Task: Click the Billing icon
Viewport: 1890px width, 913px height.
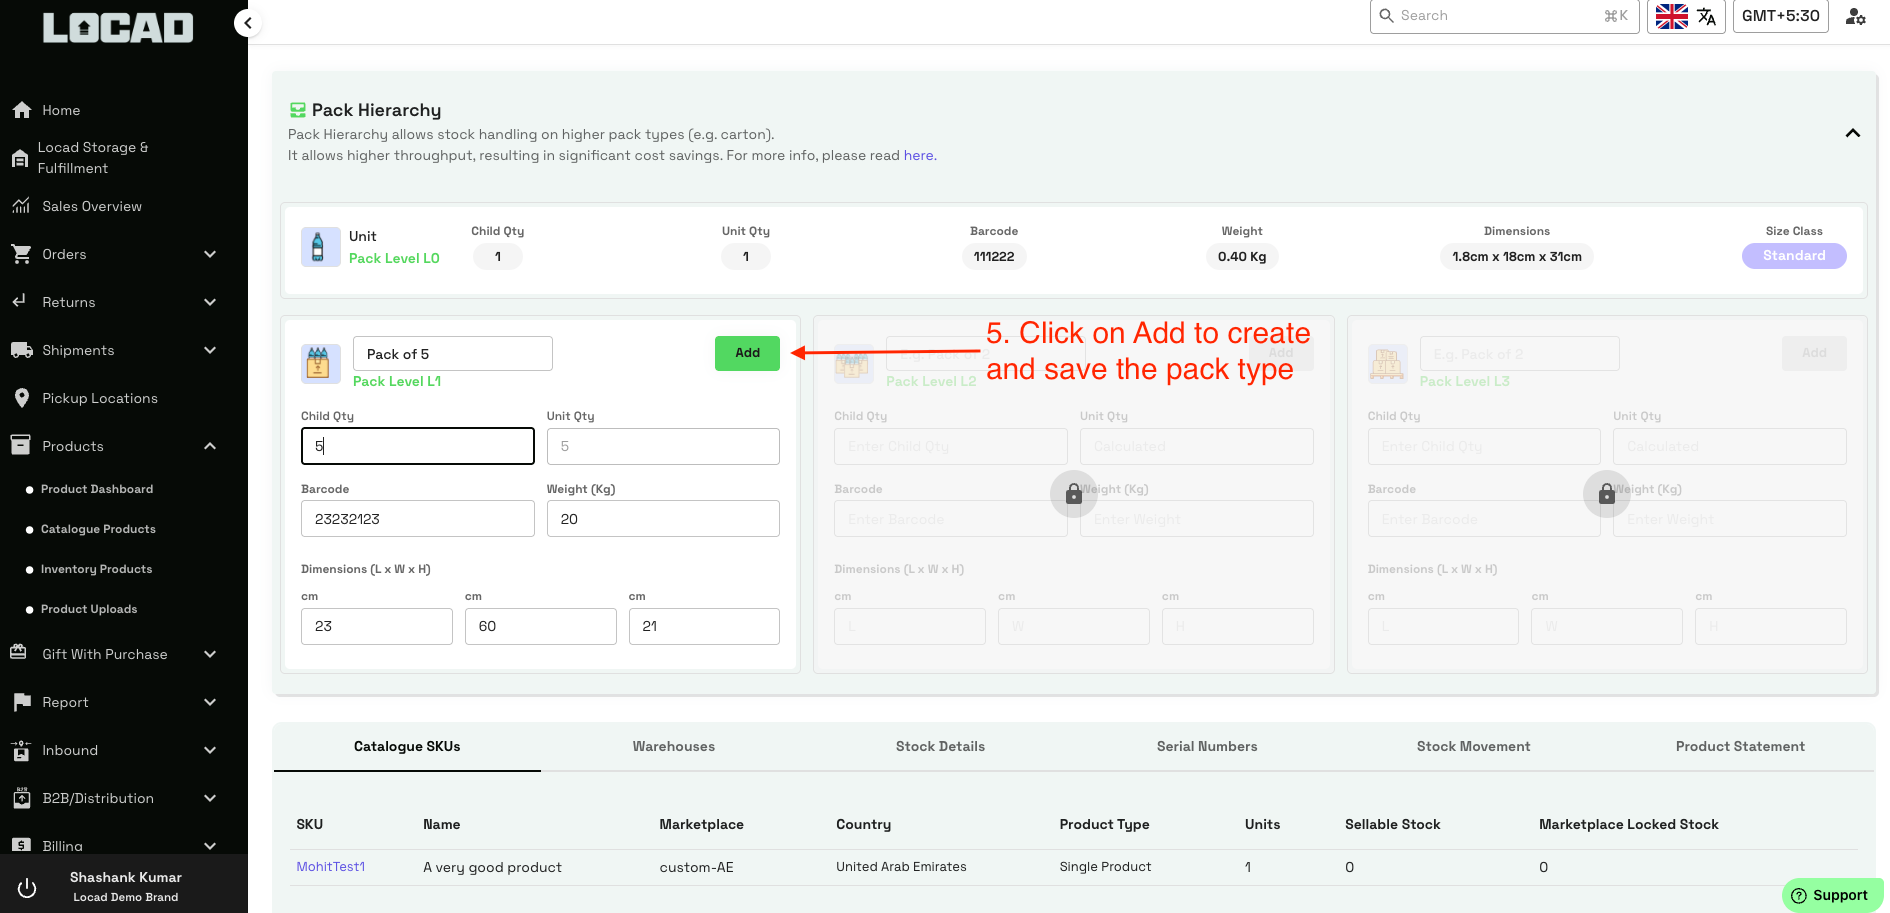Action: click(21, 845)
